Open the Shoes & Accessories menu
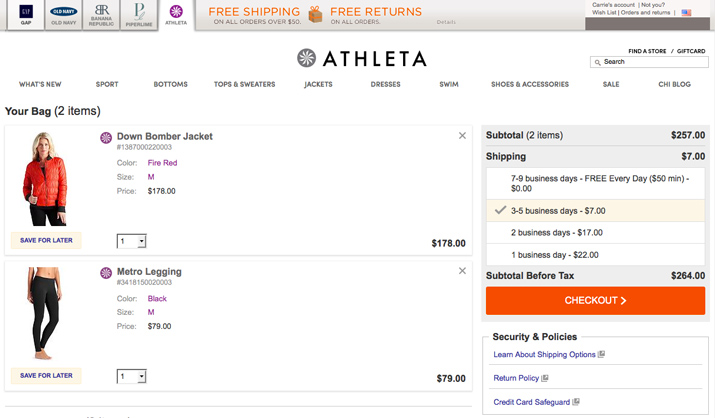 [x=529, y=85]
